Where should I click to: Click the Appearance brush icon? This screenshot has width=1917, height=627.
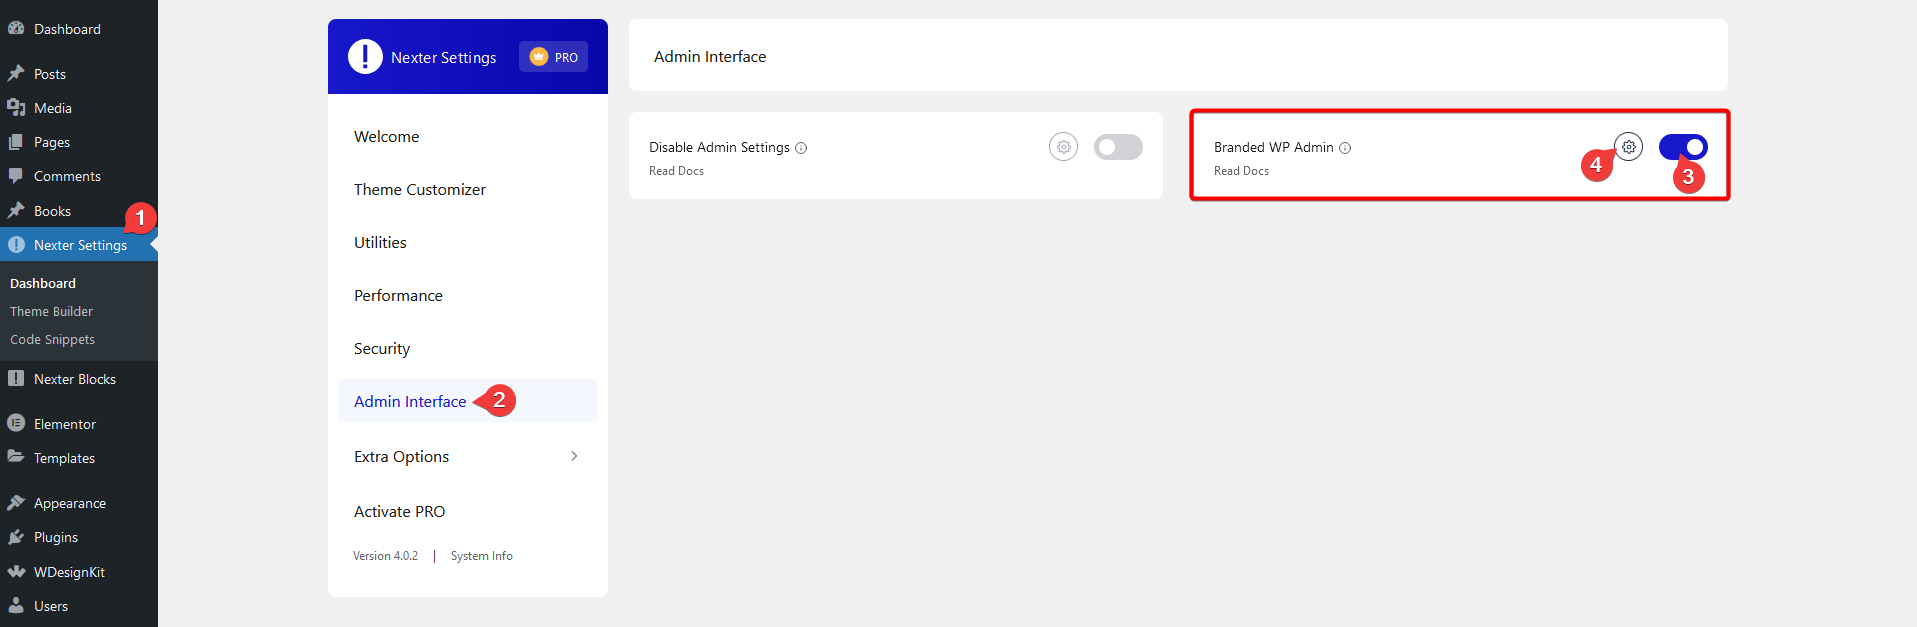[16, 502]
